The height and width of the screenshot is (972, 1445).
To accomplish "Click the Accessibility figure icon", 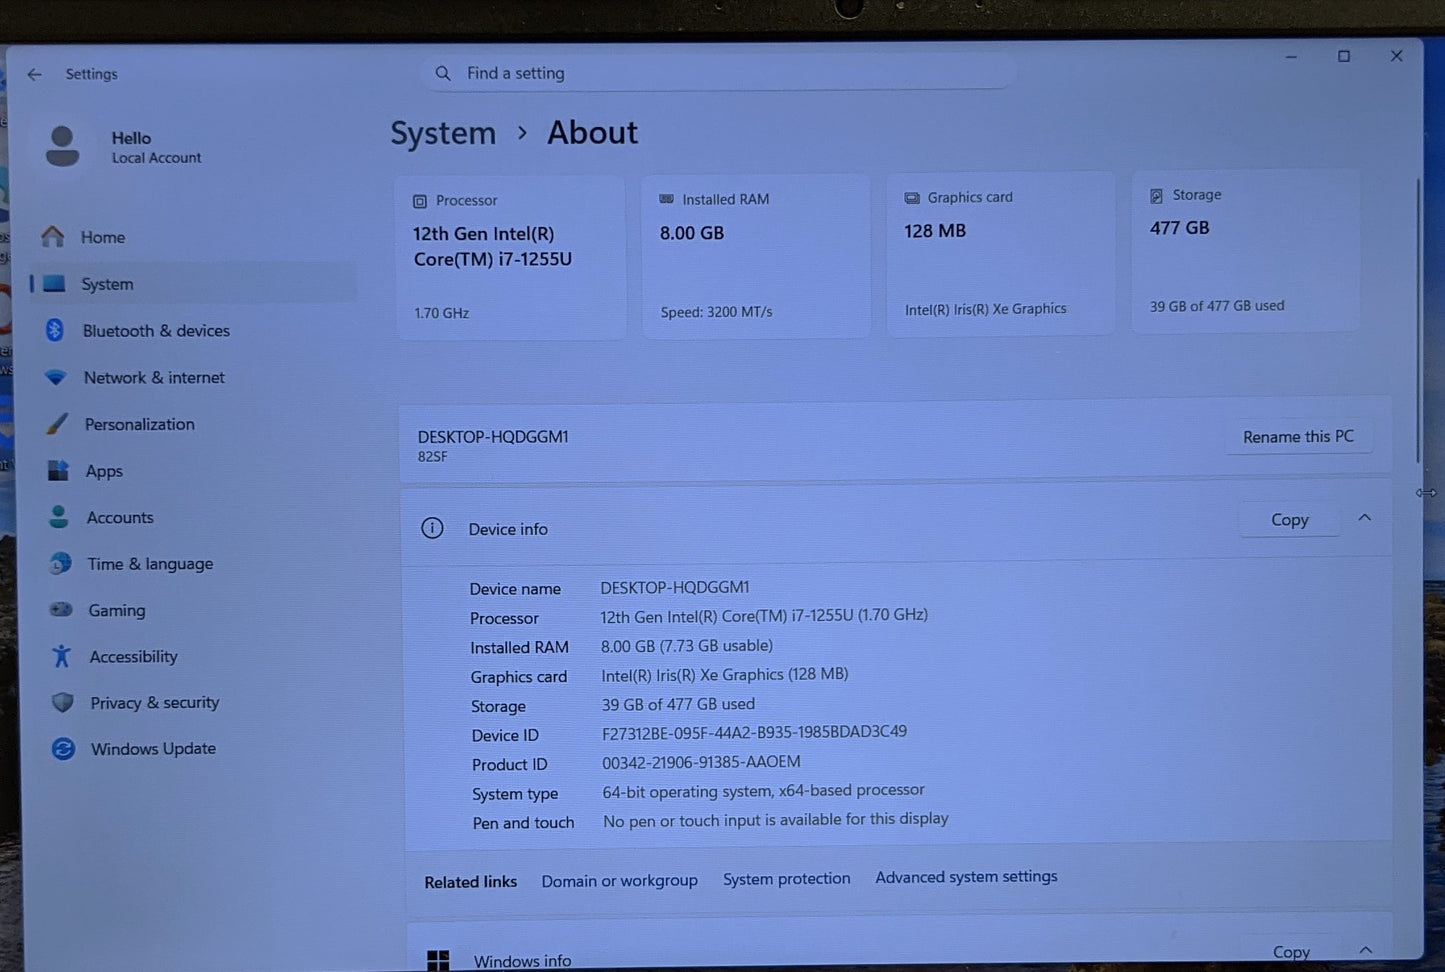I will 61,656.
